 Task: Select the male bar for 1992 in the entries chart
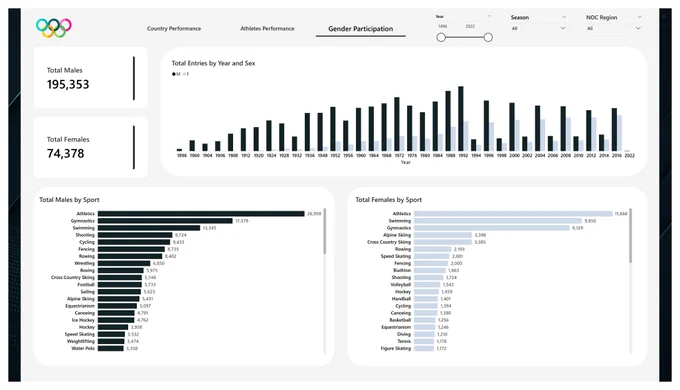coord(461,118)
